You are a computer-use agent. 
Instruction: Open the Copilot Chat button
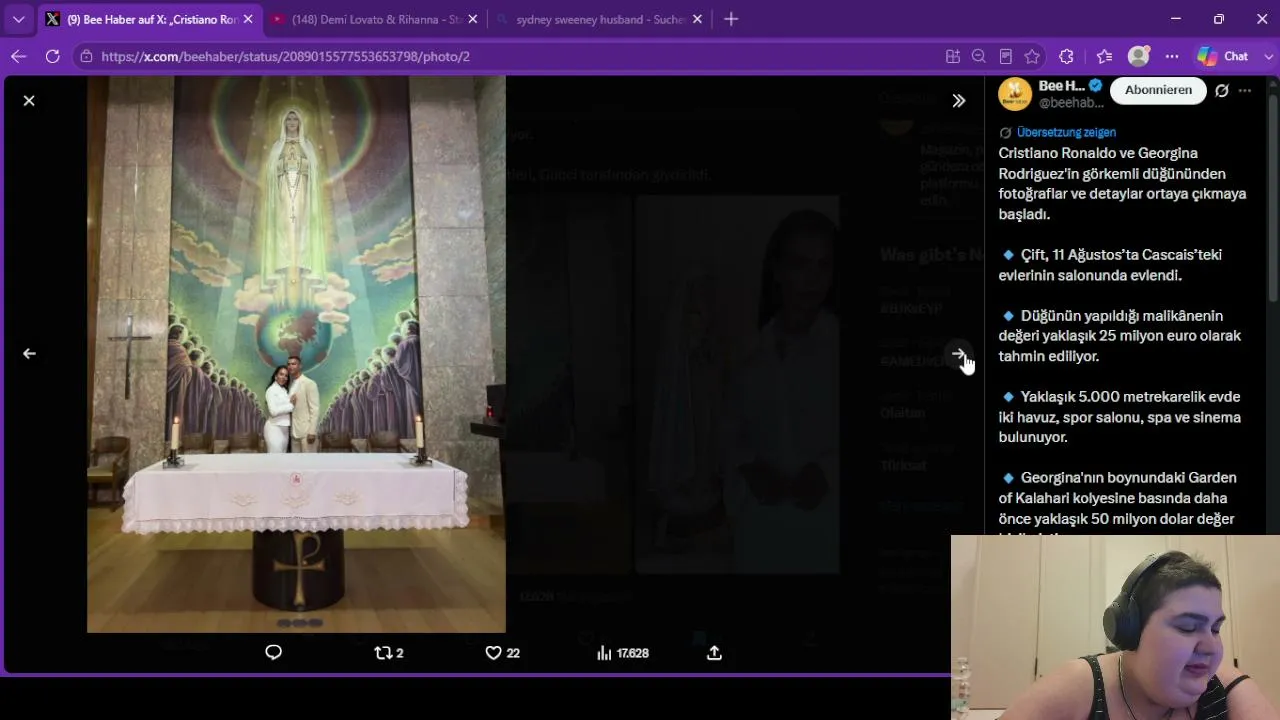(x=1224, y=56)
